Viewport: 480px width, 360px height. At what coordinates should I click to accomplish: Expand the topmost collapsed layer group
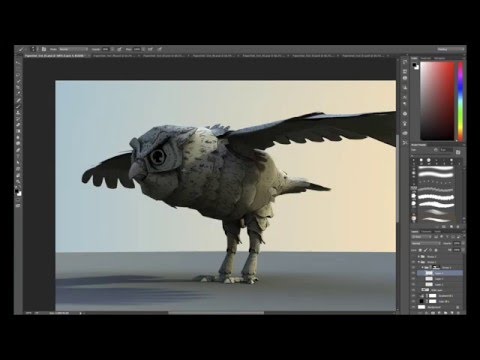coord(418,257)
